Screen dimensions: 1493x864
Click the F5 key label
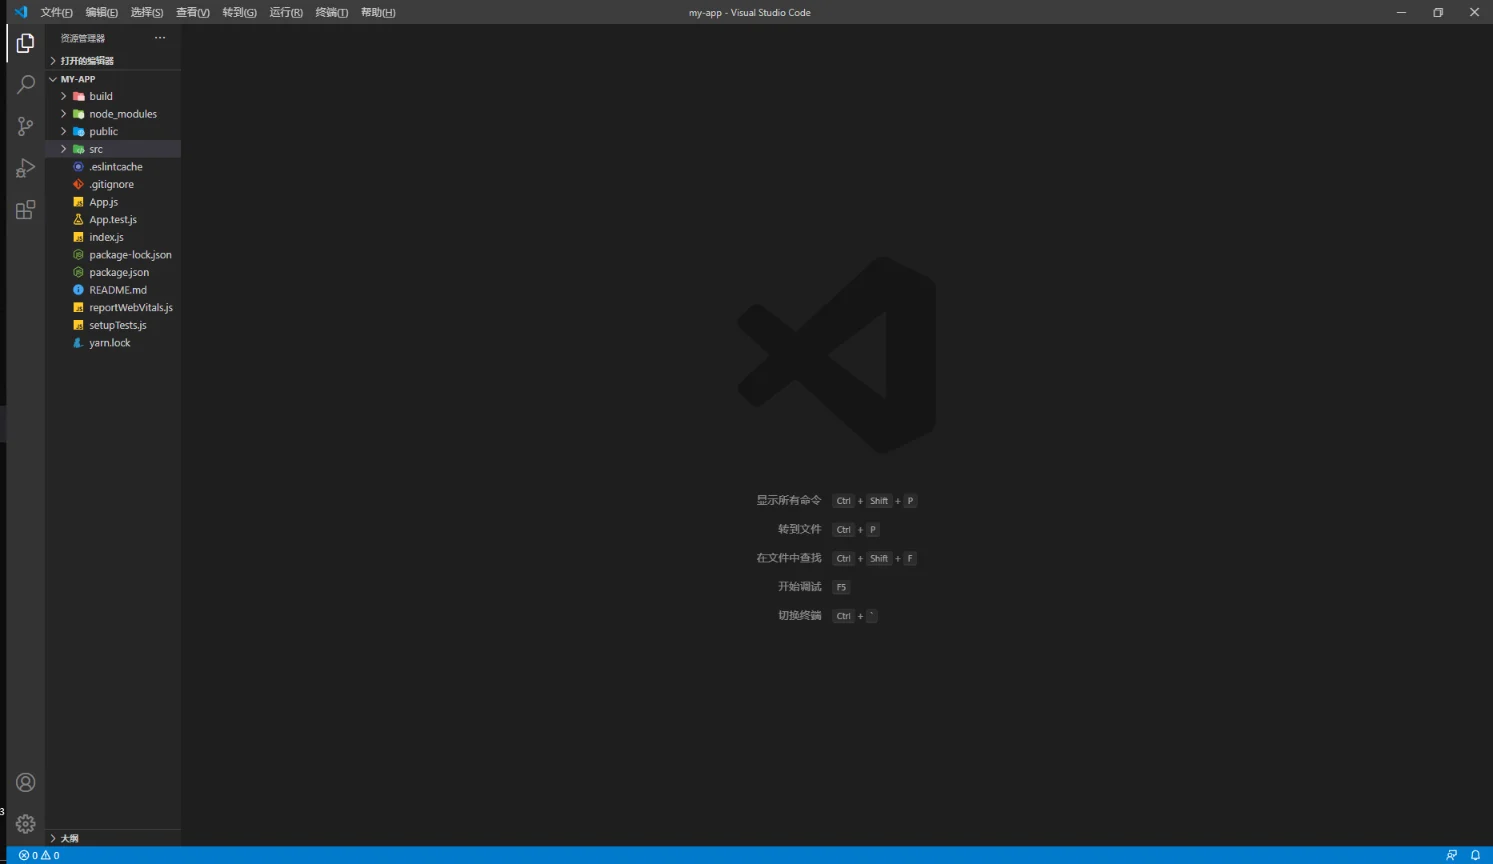841,587
